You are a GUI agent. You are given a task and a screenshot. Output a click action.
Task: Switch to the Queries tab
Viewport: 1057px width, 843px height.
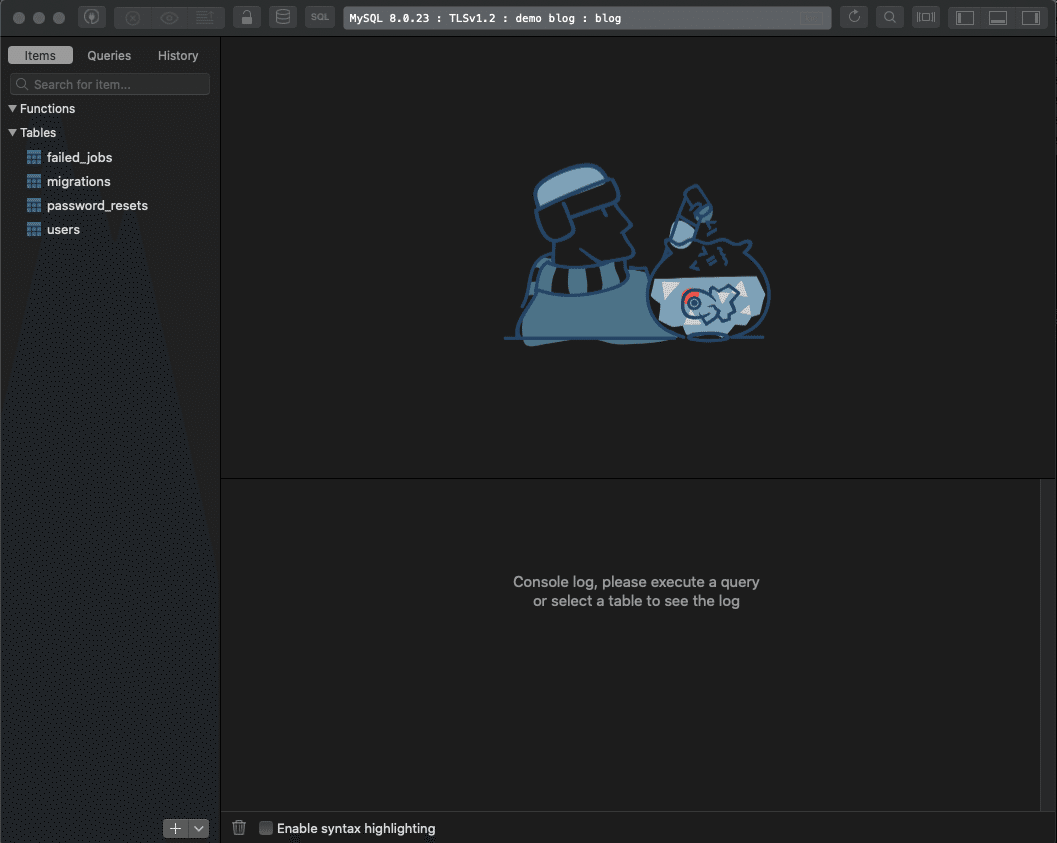coord(109,55)
